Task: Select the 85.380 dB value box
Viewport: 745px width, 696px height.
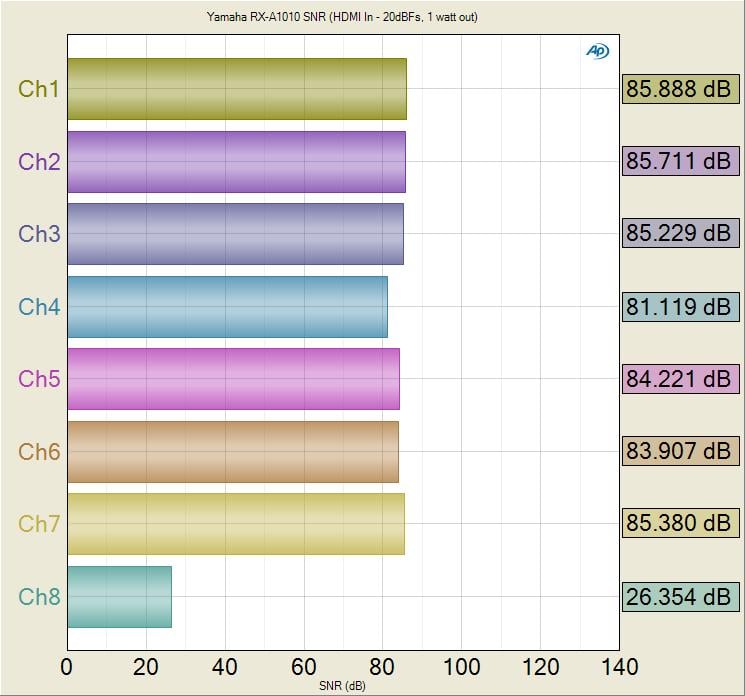Action: tap(680, 524)
